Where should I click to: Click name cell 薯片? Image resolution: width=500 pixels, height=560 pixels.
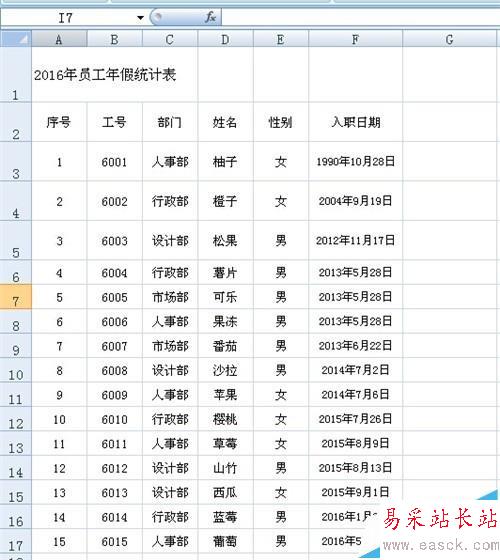pyautogui.click(x=225, y=272)
